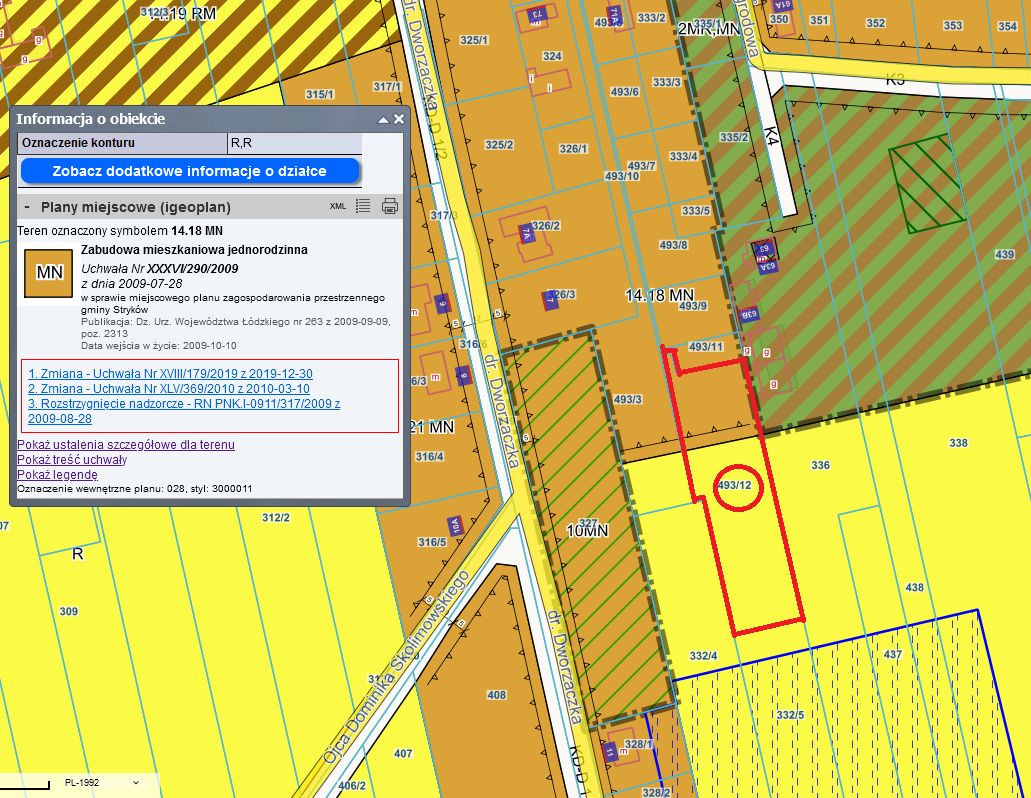The image size is (1031, 798).
Task: Click the 10MN zone label on the map
Action: pyautogui.click(x=588, y=530)
